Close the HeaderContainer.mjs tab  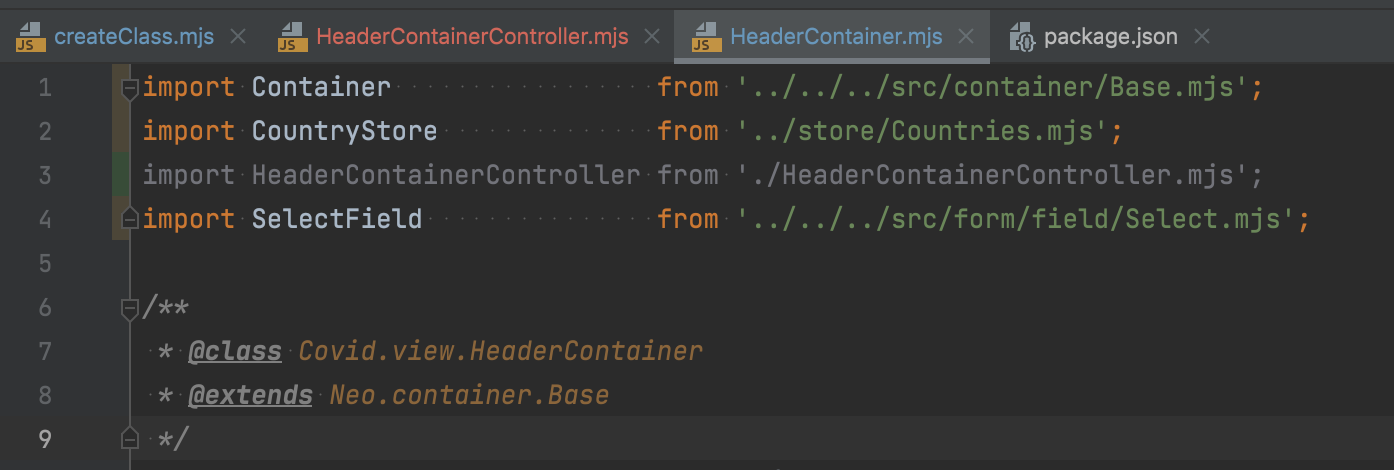tap(966, 37)
